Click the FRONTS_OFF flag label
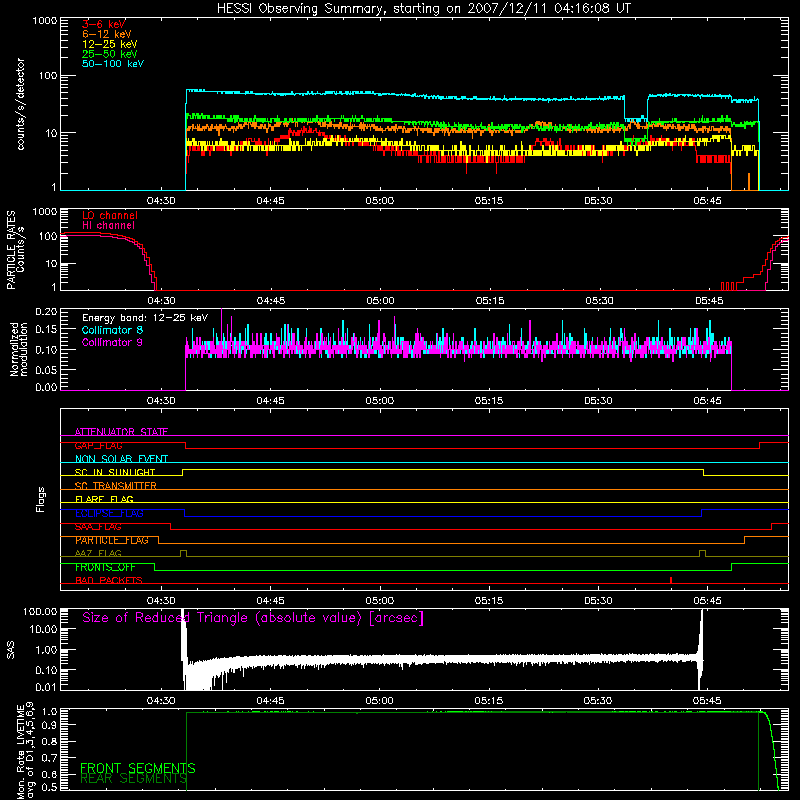 [105, 567]
